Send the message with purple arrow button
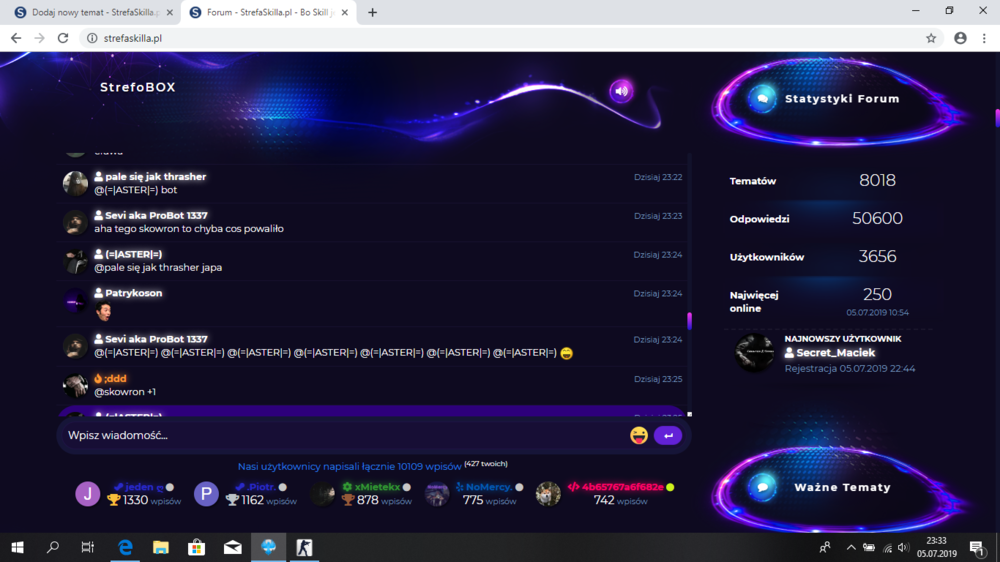The width and height of the screenshot is (1000, 562). point(668,436)
